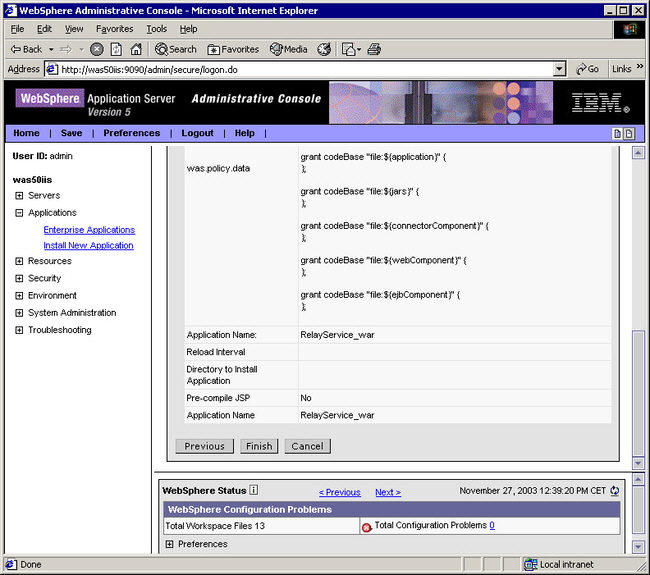
Task: Open the Install New Application link
Action: pyautogui.click(x=88, y=245)
